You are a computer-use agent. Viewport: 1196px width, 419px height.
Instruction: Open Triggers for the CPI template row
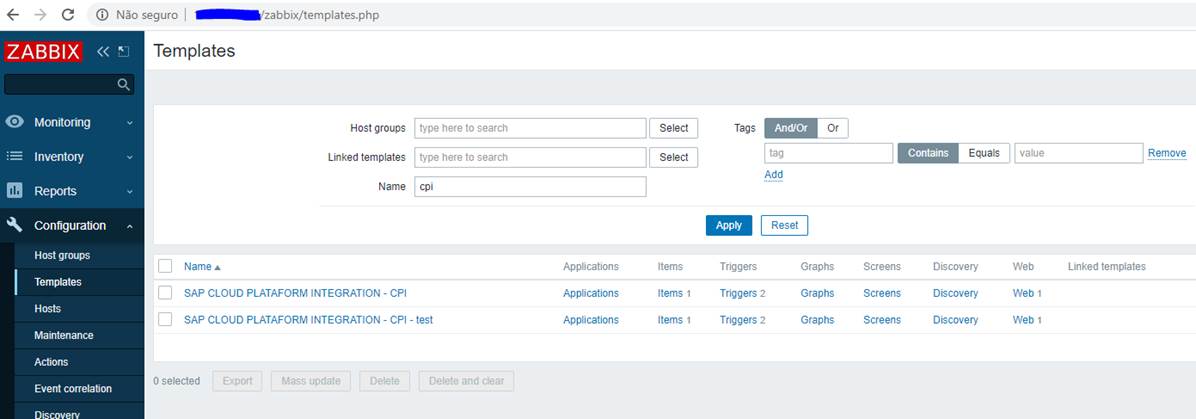click(x=738, y=293)
